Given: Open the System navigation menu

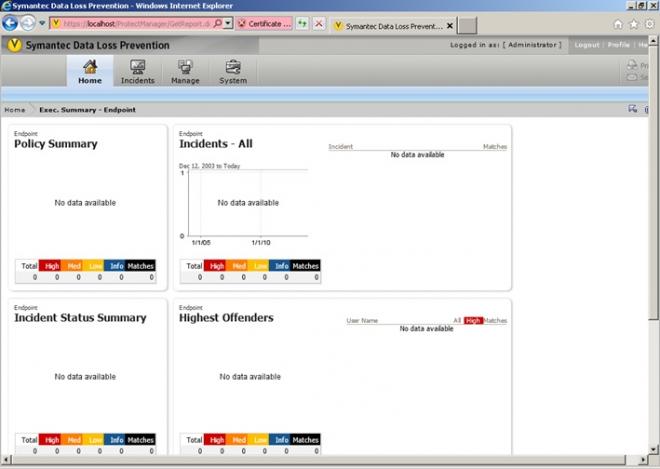Looking at the screenshot, I should point(233,71).
